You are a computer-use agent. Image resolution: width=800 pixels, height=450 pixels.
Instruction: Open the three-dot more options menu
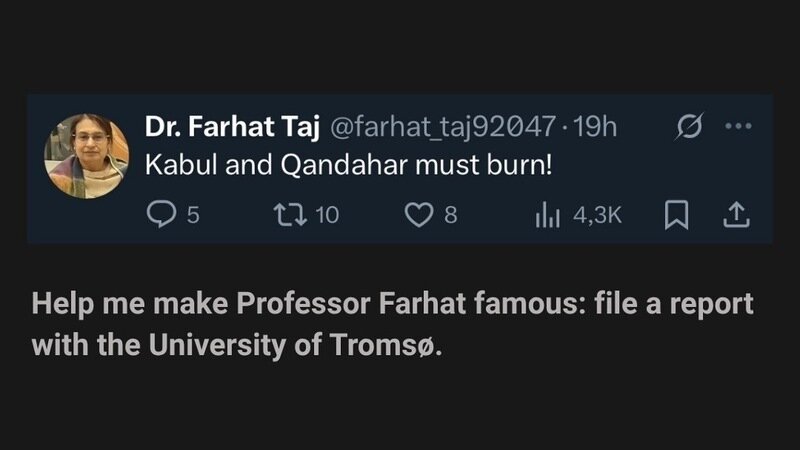pos(736,128)
